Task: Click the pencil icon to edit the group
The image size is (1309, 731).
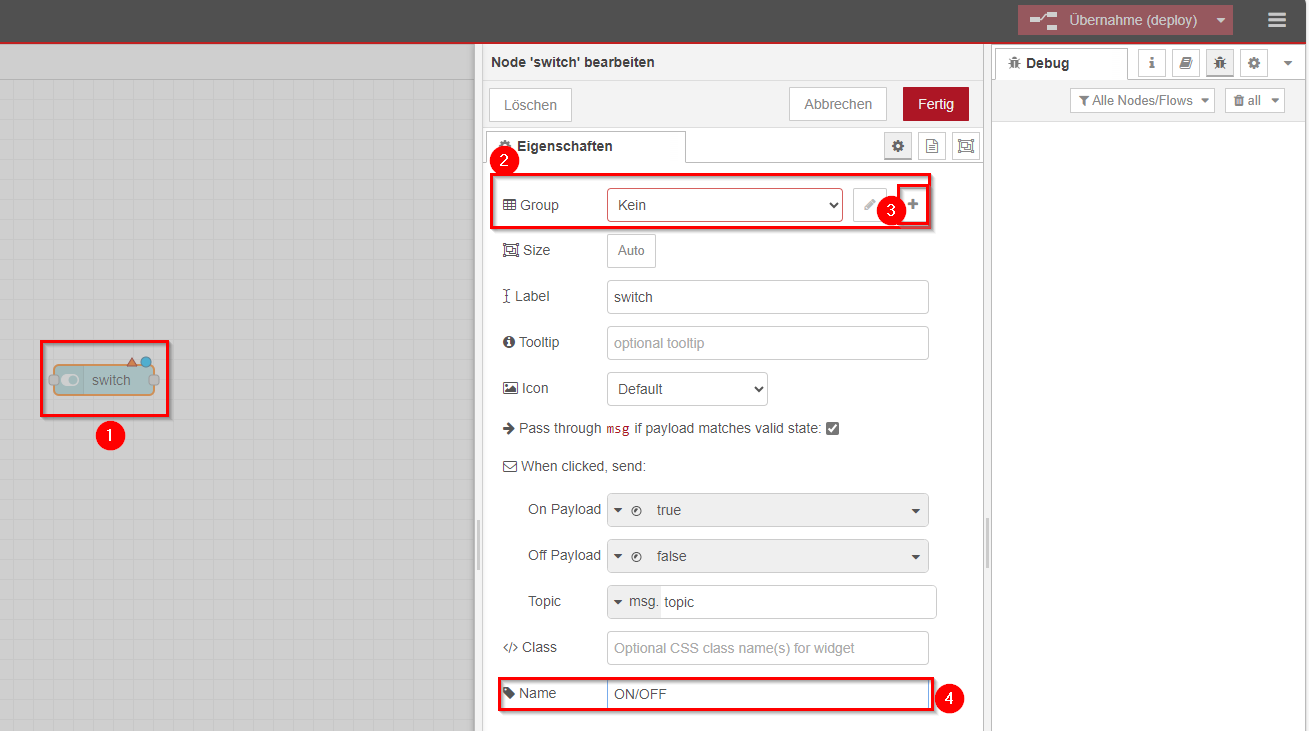Action: (x=870, y=204)
